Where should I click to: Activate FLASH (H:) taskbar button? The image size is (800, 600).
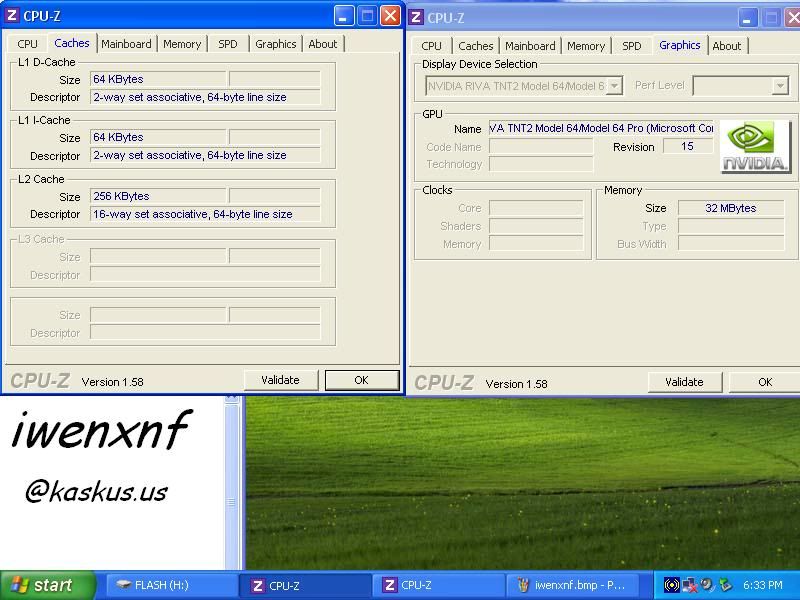point(171,585)
